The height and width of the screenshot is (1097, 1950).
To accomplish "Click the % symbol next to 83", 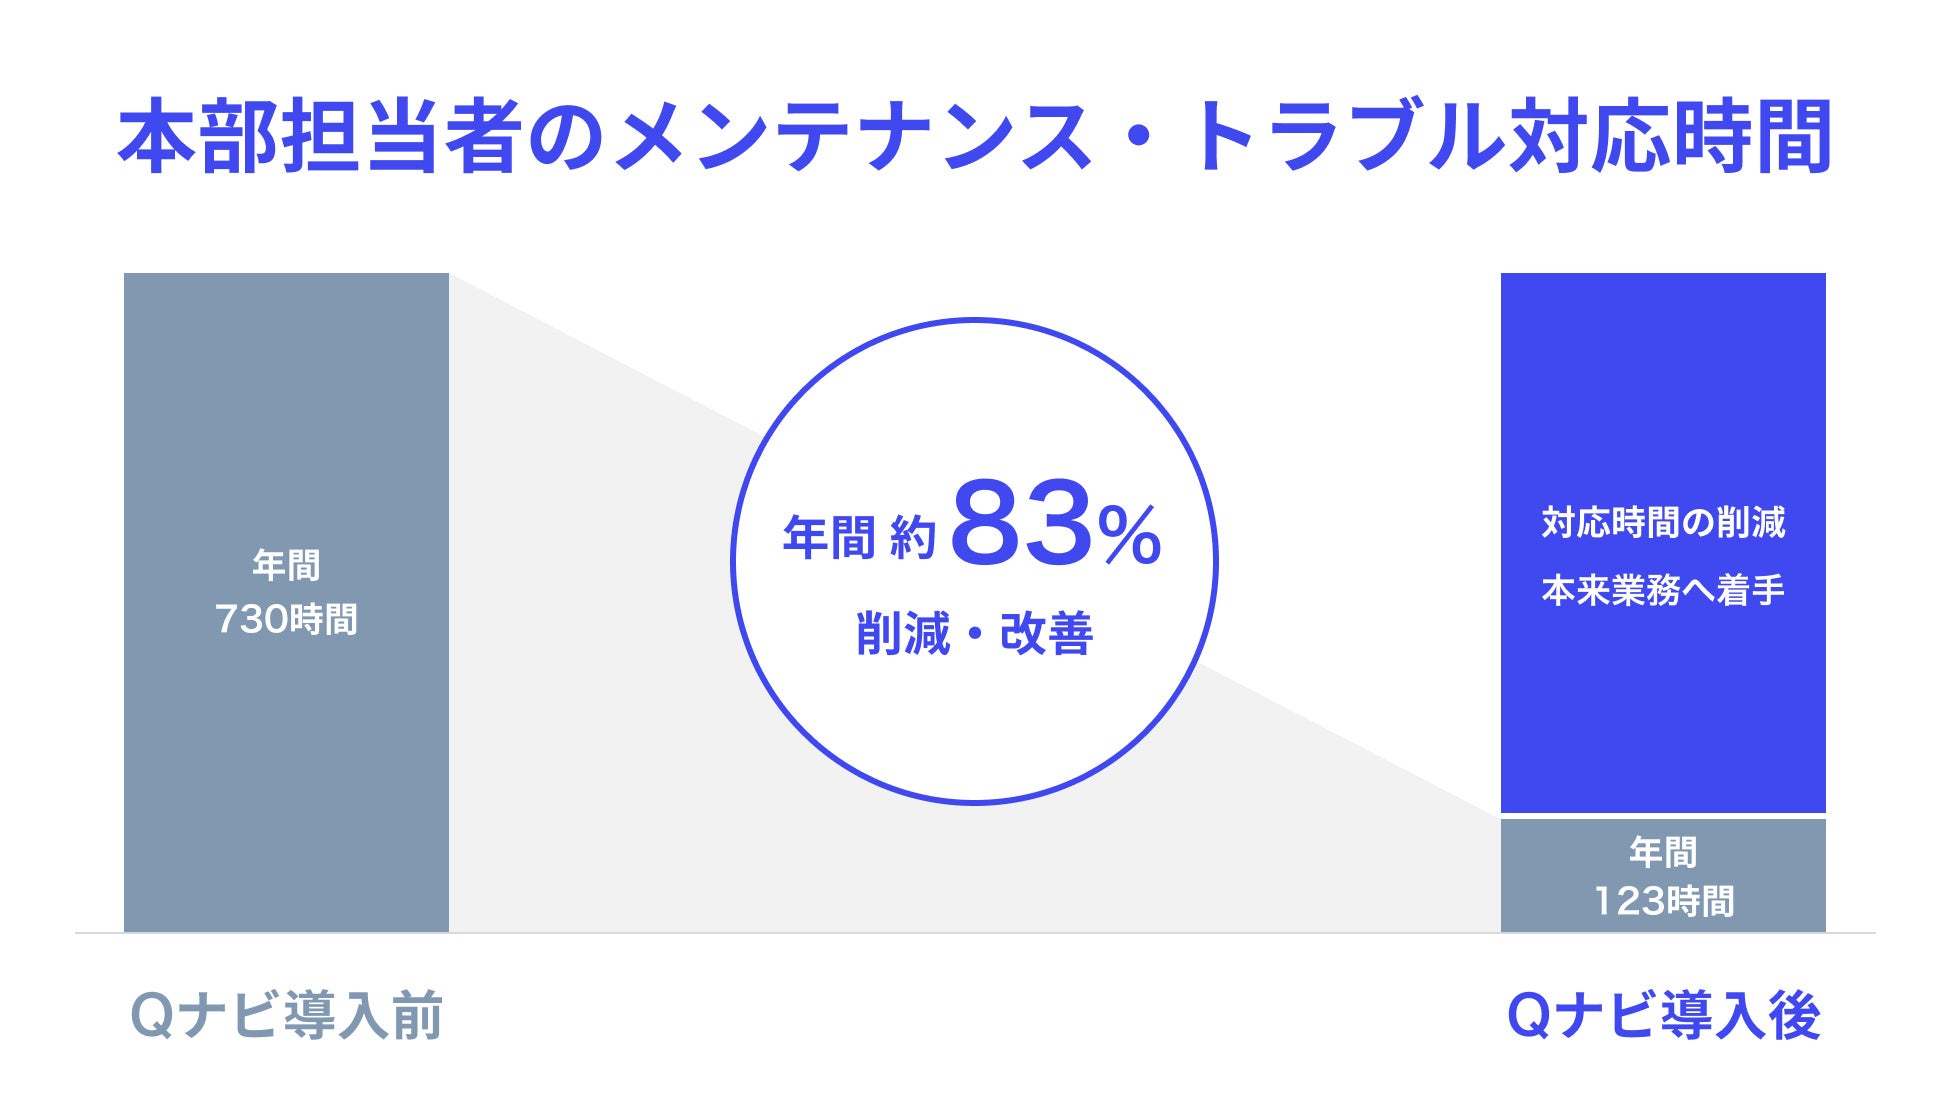I will (1130, 536).
